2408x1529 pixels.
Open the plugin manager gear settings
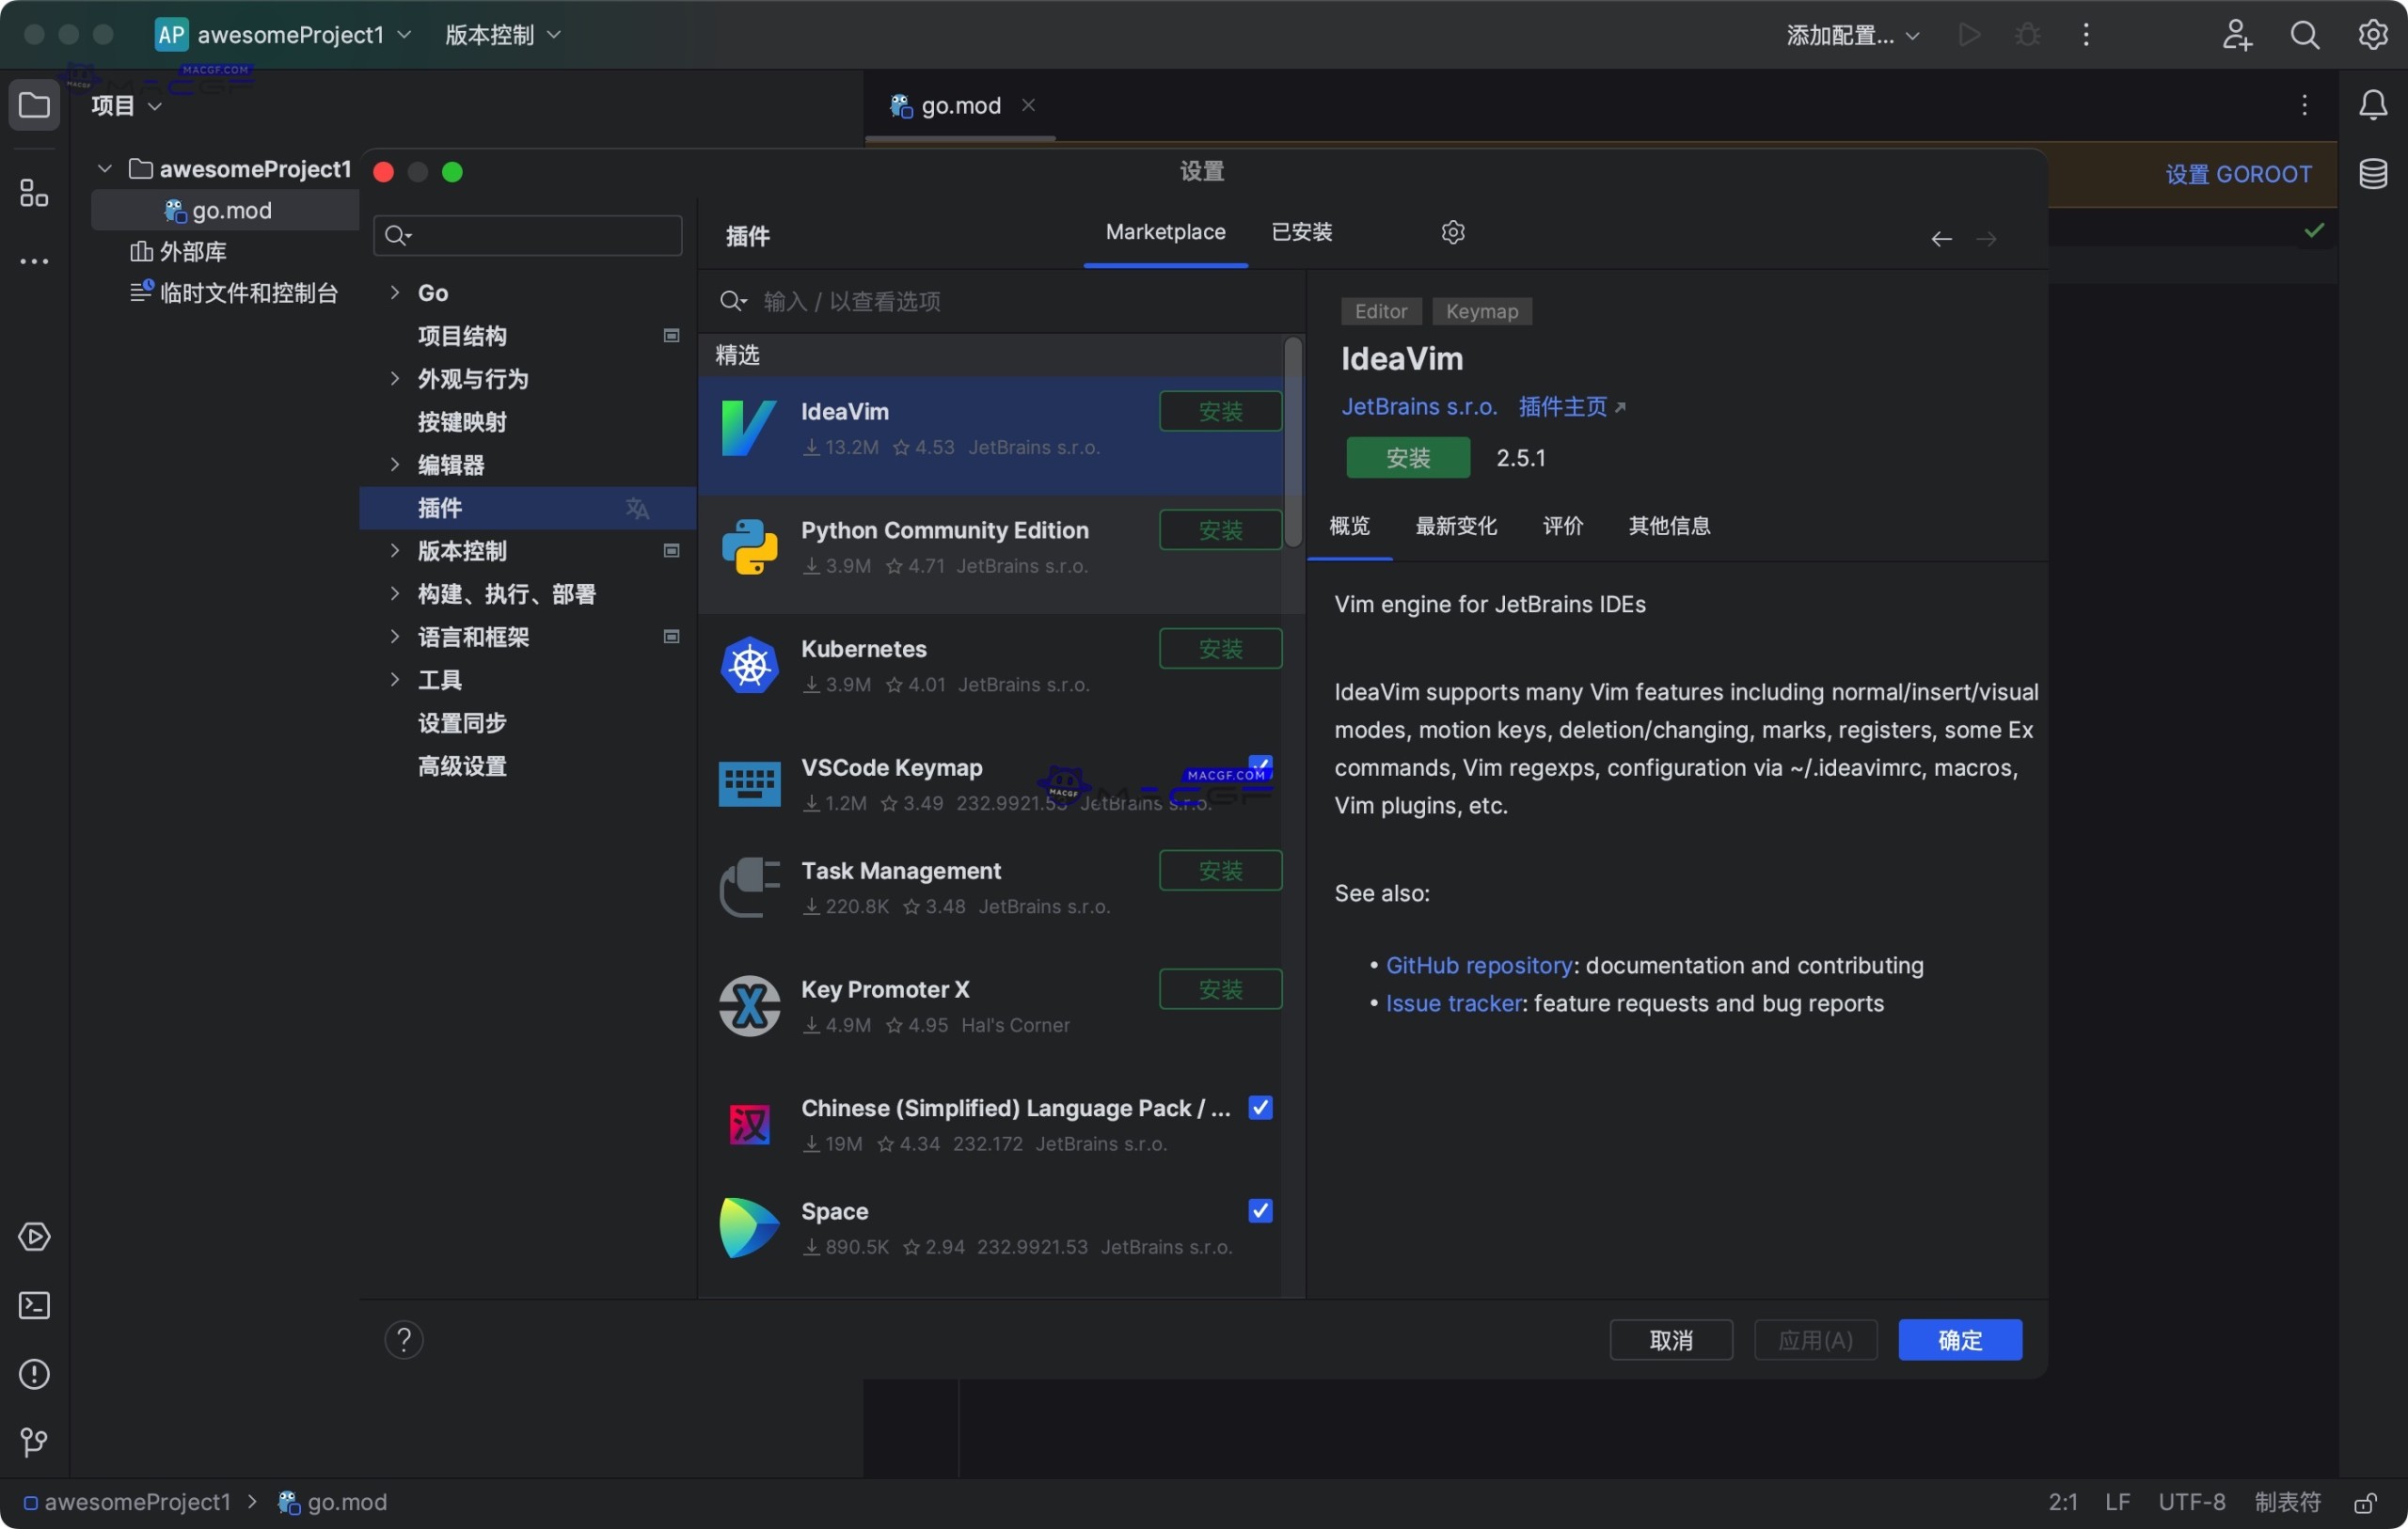click(x=1453, y=232)
